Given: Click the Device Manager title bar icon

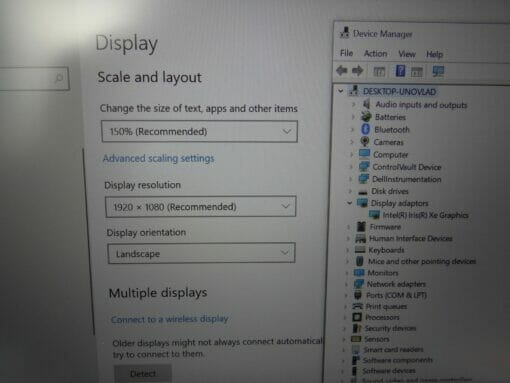Looking at the screenshot, I should pos(345,33).
